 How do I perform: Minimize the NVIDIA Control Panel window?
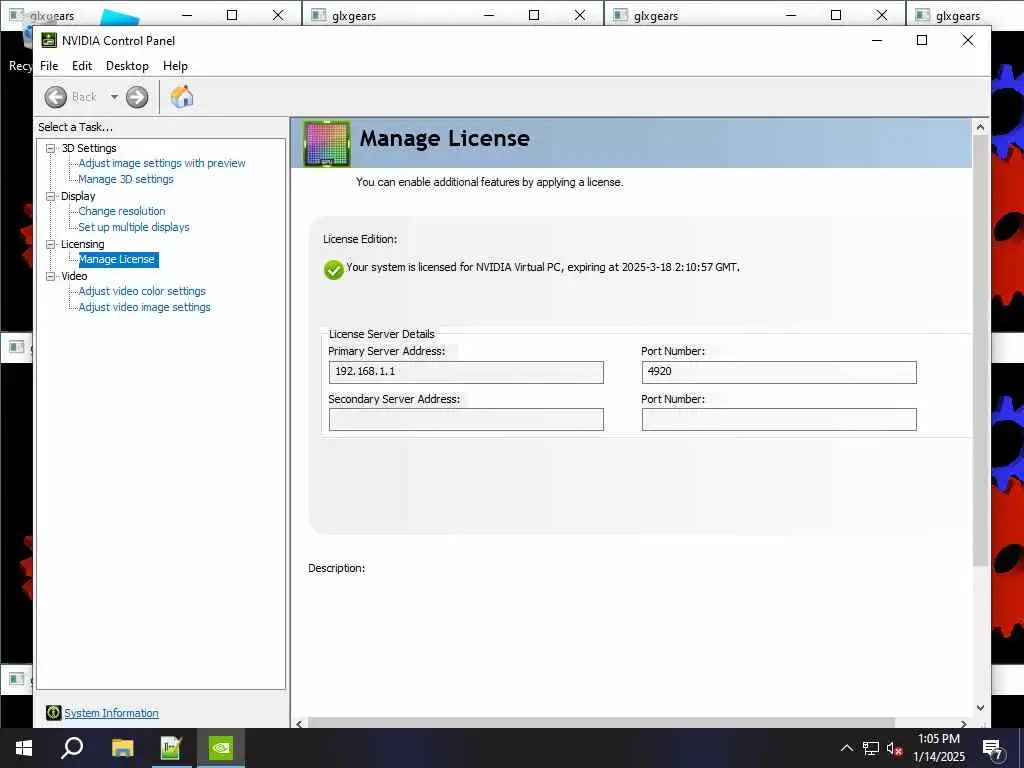877,40
